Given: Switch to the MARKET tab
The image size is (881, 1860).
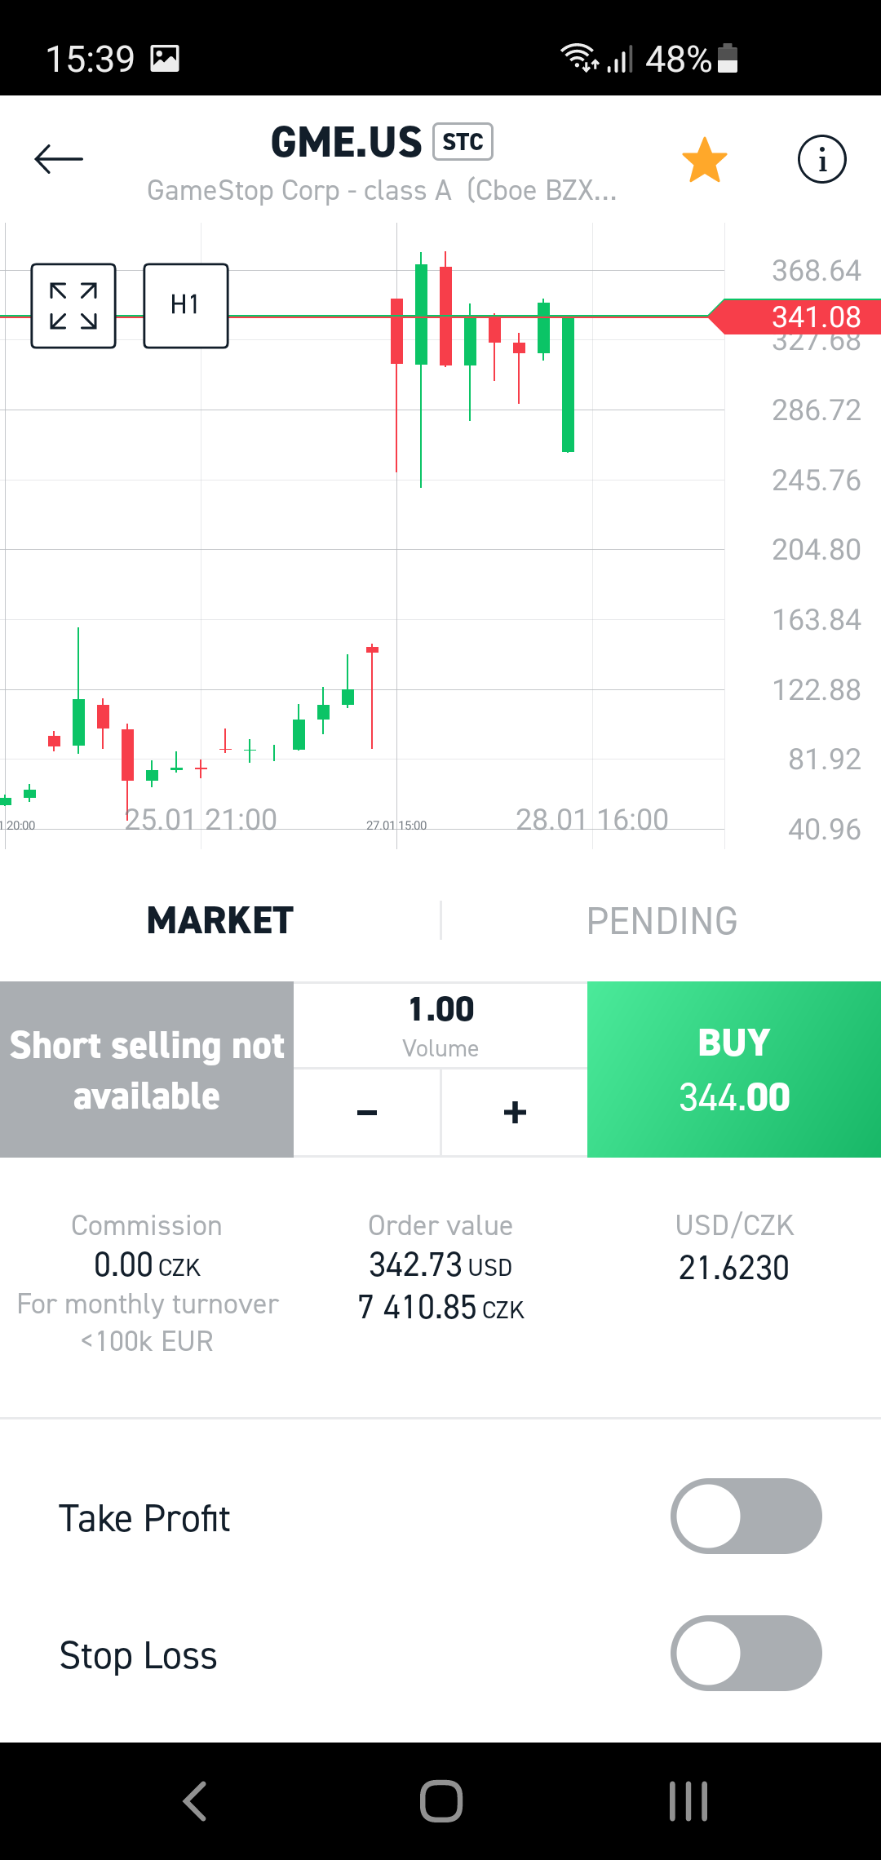Looking at the screenshot, I should [220, 920].
